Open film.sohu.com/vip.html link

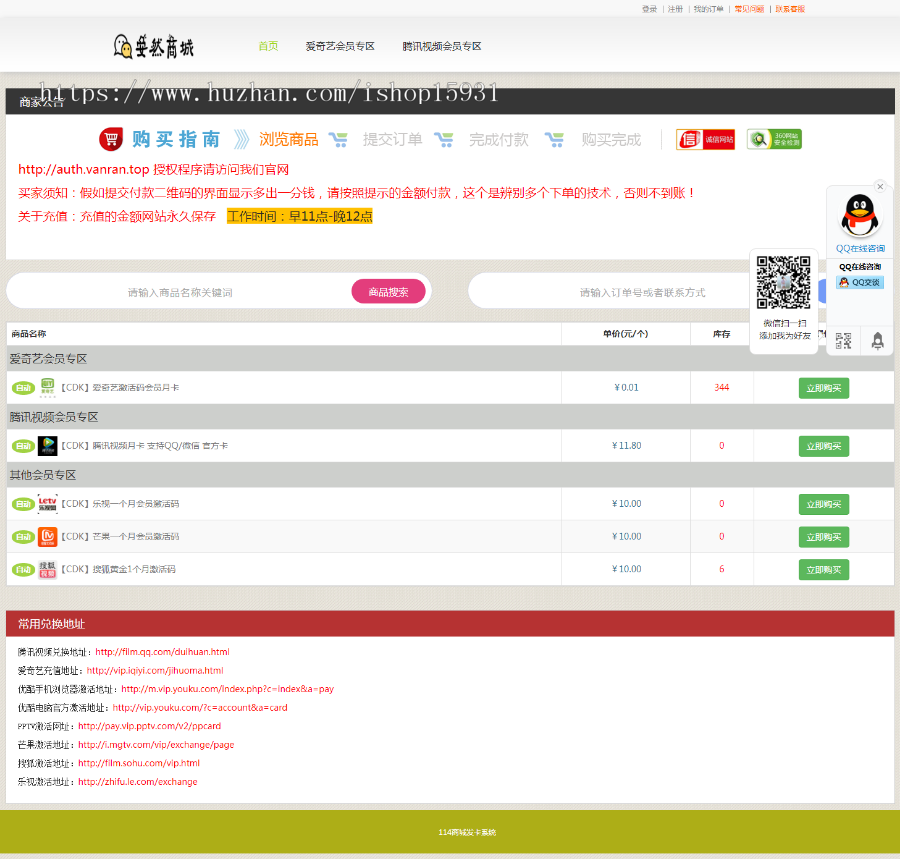(139, 763)
